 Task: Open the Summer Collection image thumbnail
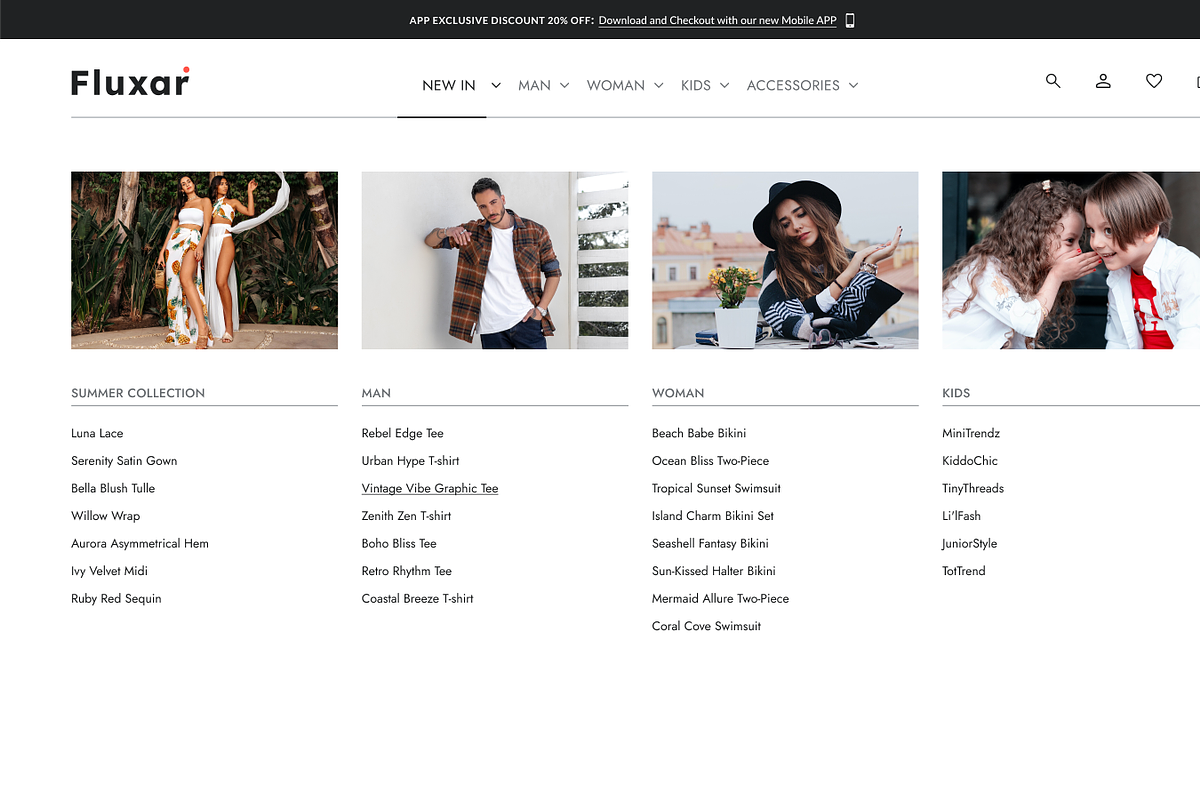coord(204,260)
